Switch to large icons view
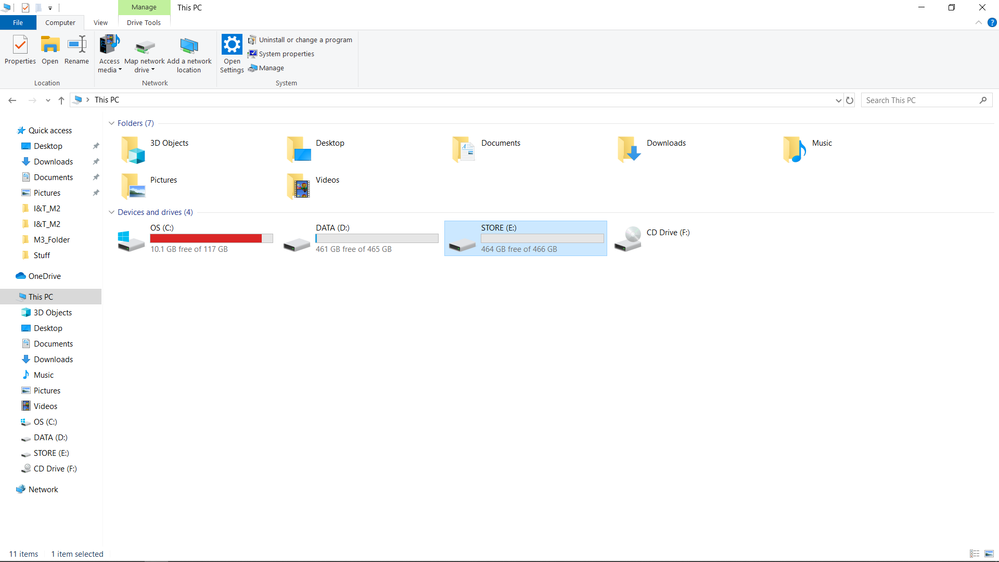Image resolution: width=999 pixels, height=562 pixels. [989, 554]
